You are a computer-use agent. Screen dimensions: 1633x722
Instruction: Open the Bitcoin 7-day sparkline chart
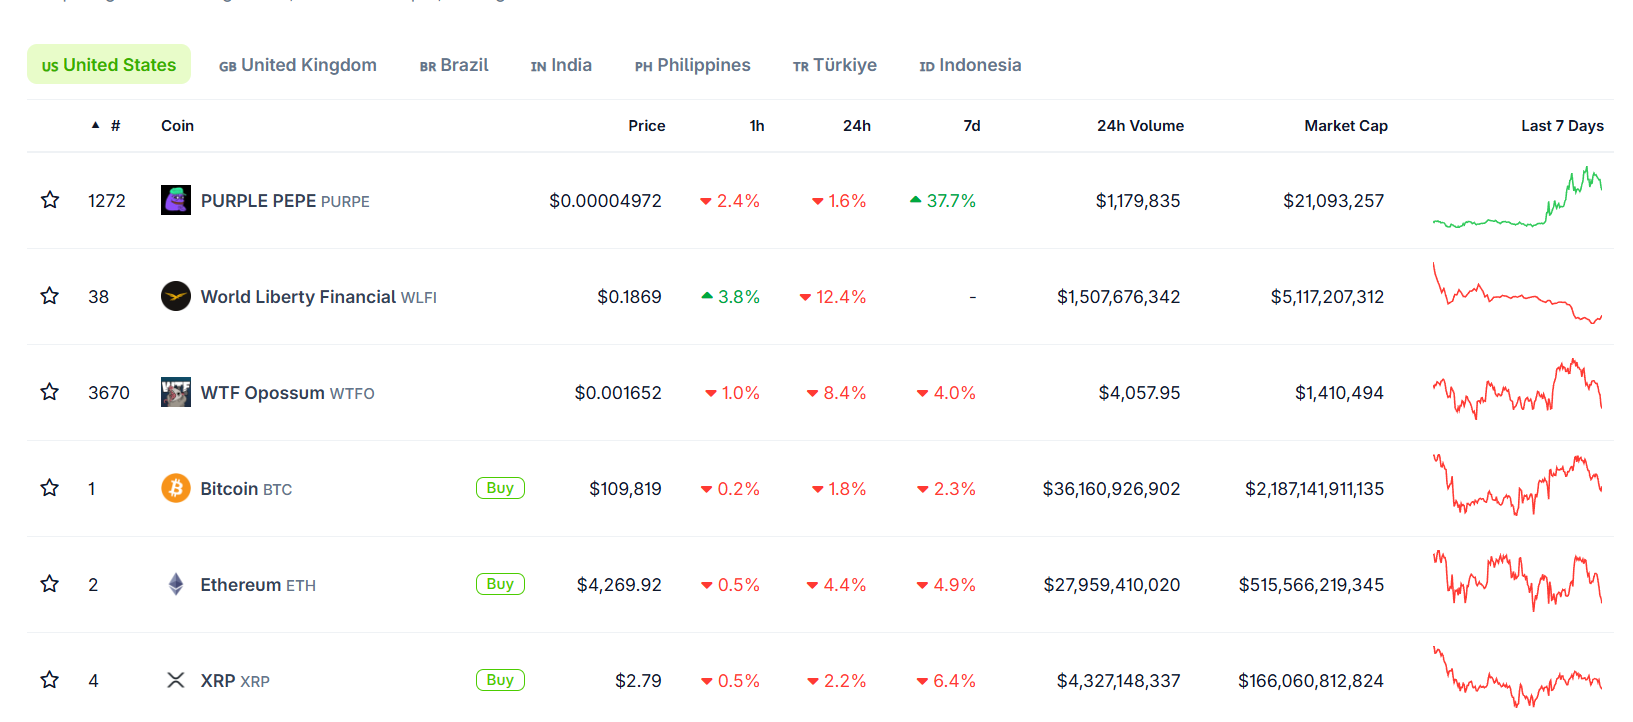point(1517,485)
